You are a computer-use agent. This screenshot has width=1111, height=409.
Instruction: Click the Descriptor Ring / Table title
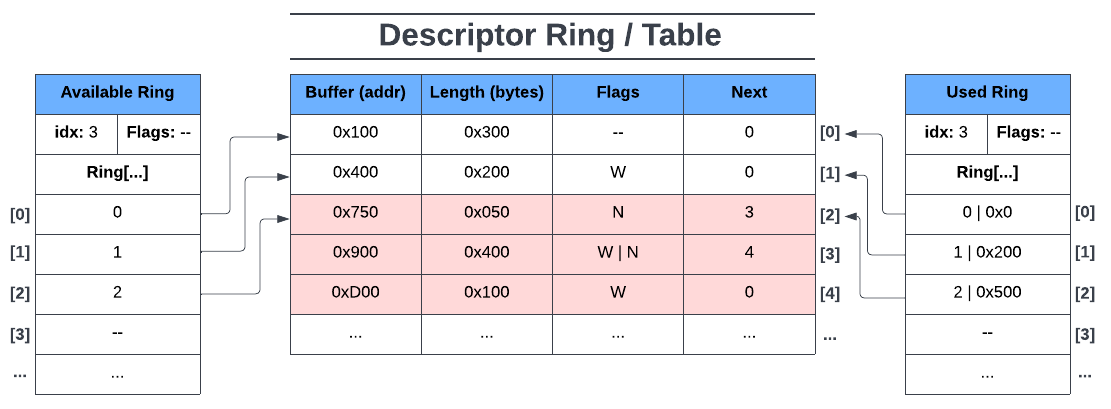[x=550, y=36]
